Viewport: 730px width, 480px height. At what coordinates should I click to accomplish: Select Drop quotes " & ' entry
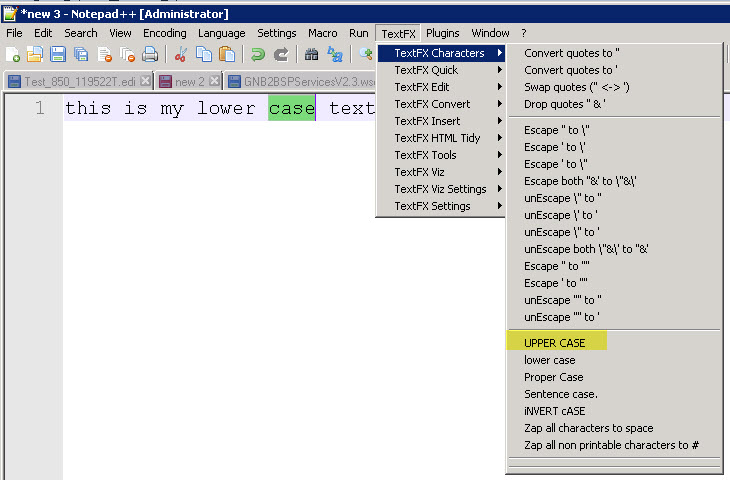[x=614, y=104]
